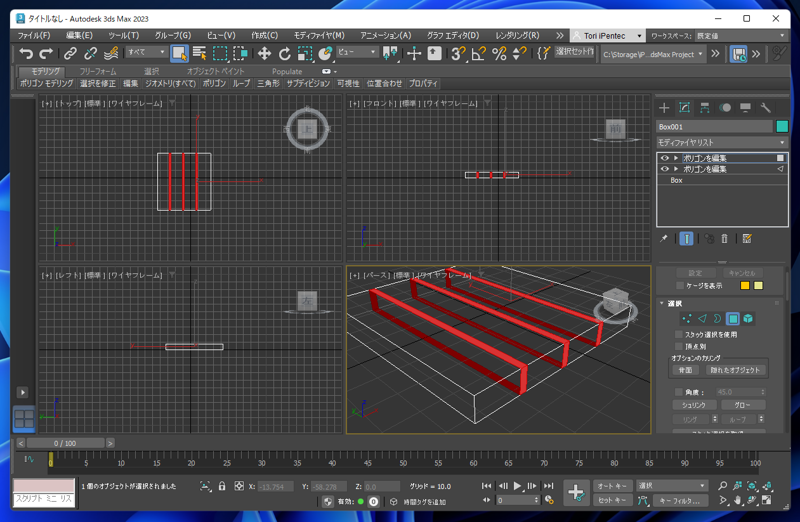800x522 pixels.
Task: Toggle eye of second ポリゴンを編集 modifier
Action: tap(664, 169)
